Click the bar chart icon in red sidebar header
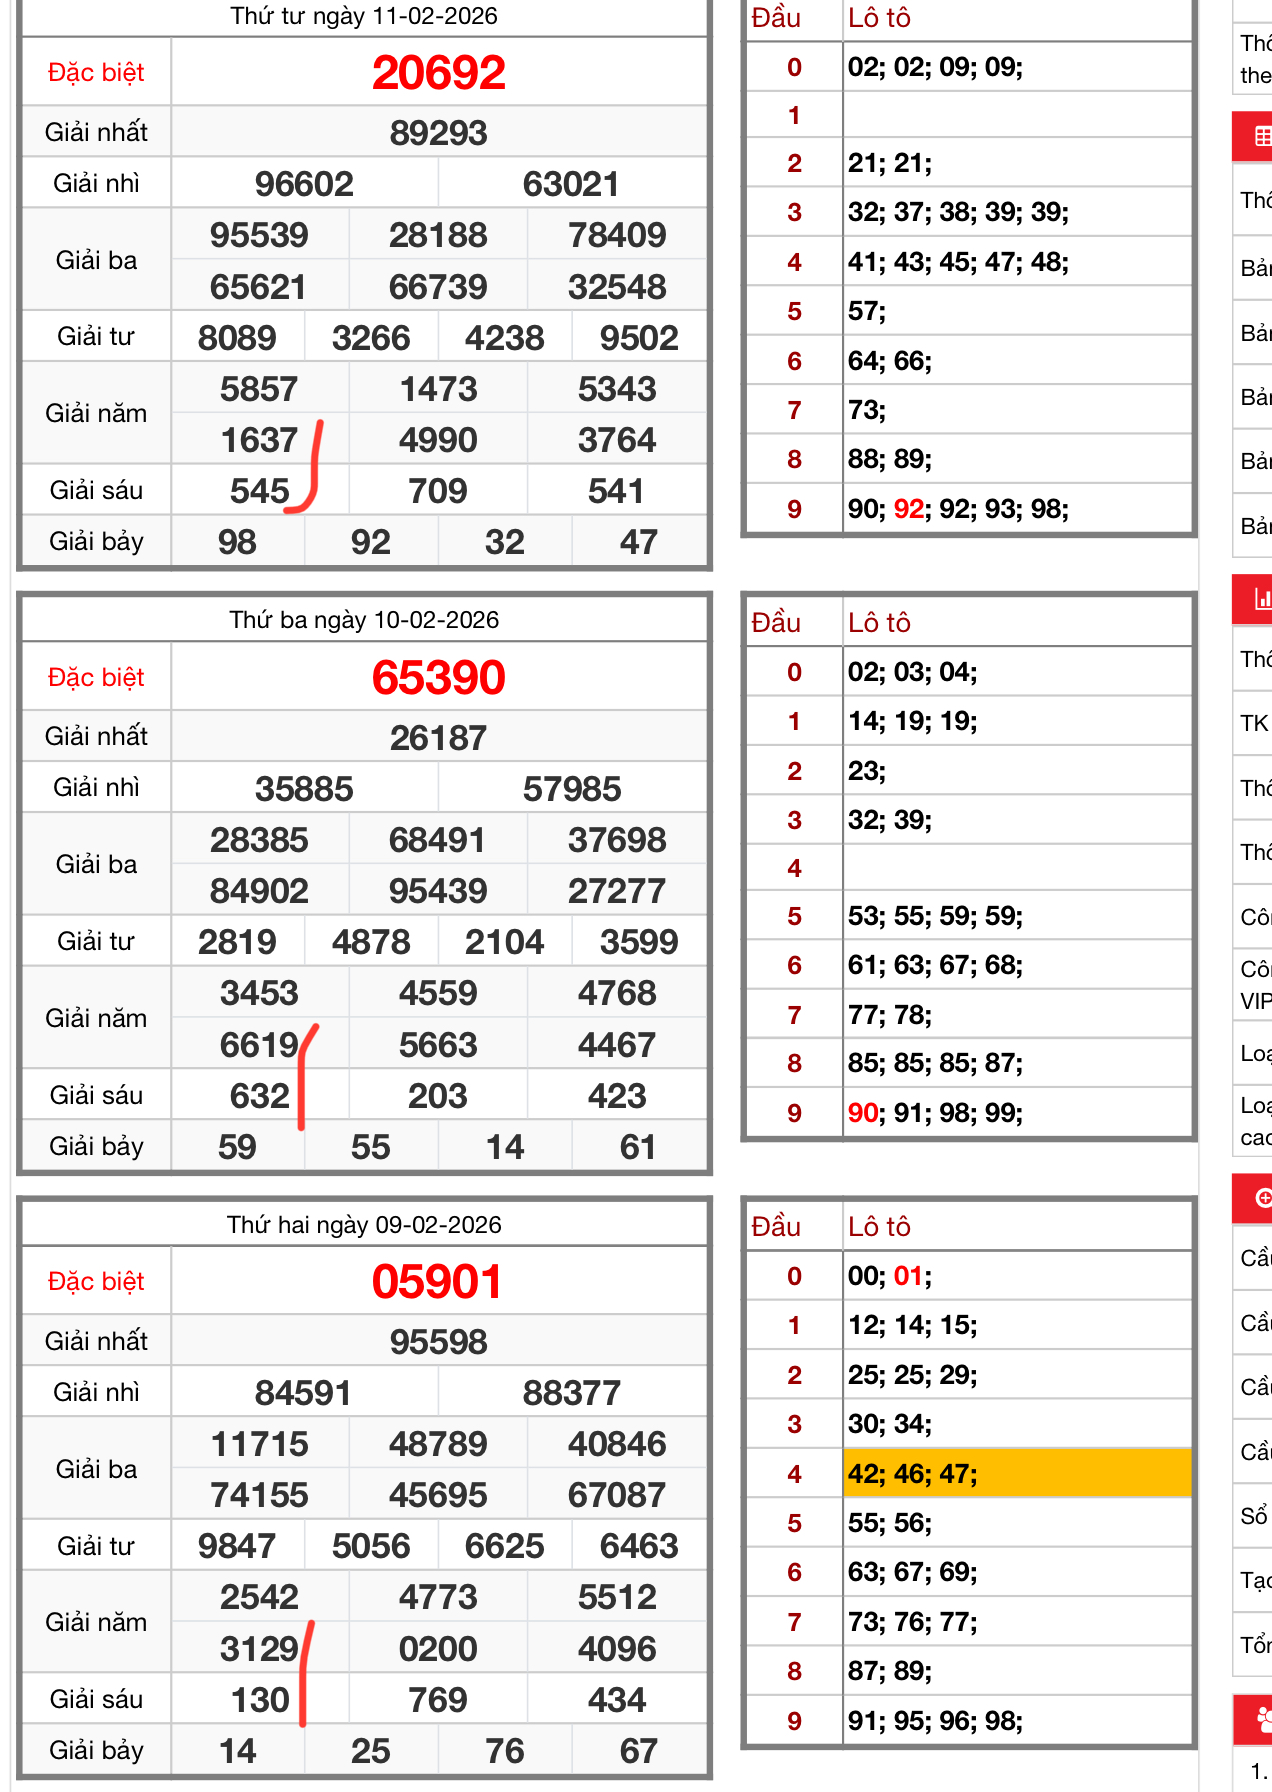The image size is (1272, 1792). click(x=1262, y=599)
